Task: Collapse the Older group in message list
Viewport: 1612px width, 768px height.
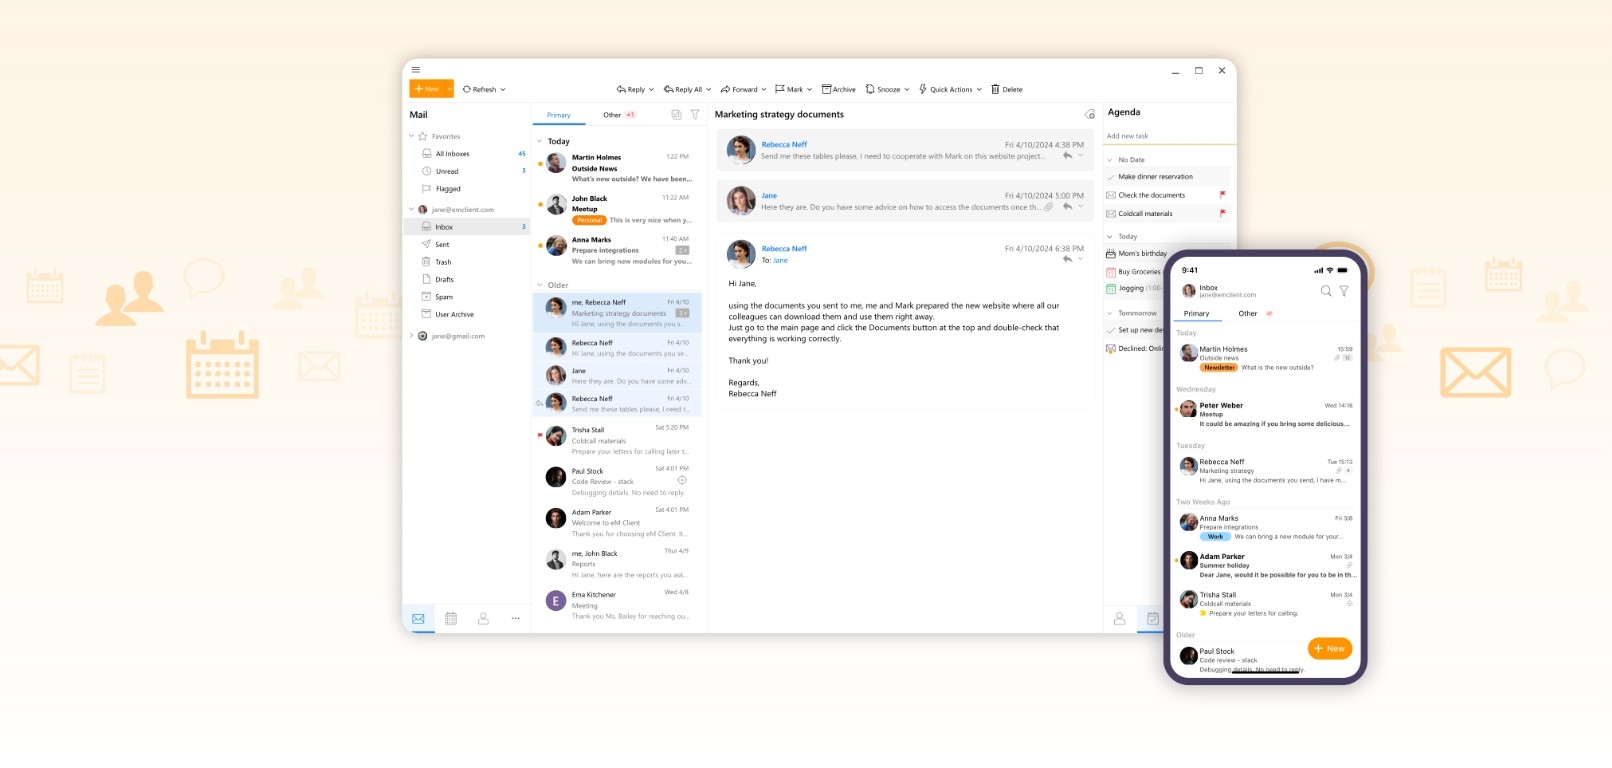Action: click(540, 285)
